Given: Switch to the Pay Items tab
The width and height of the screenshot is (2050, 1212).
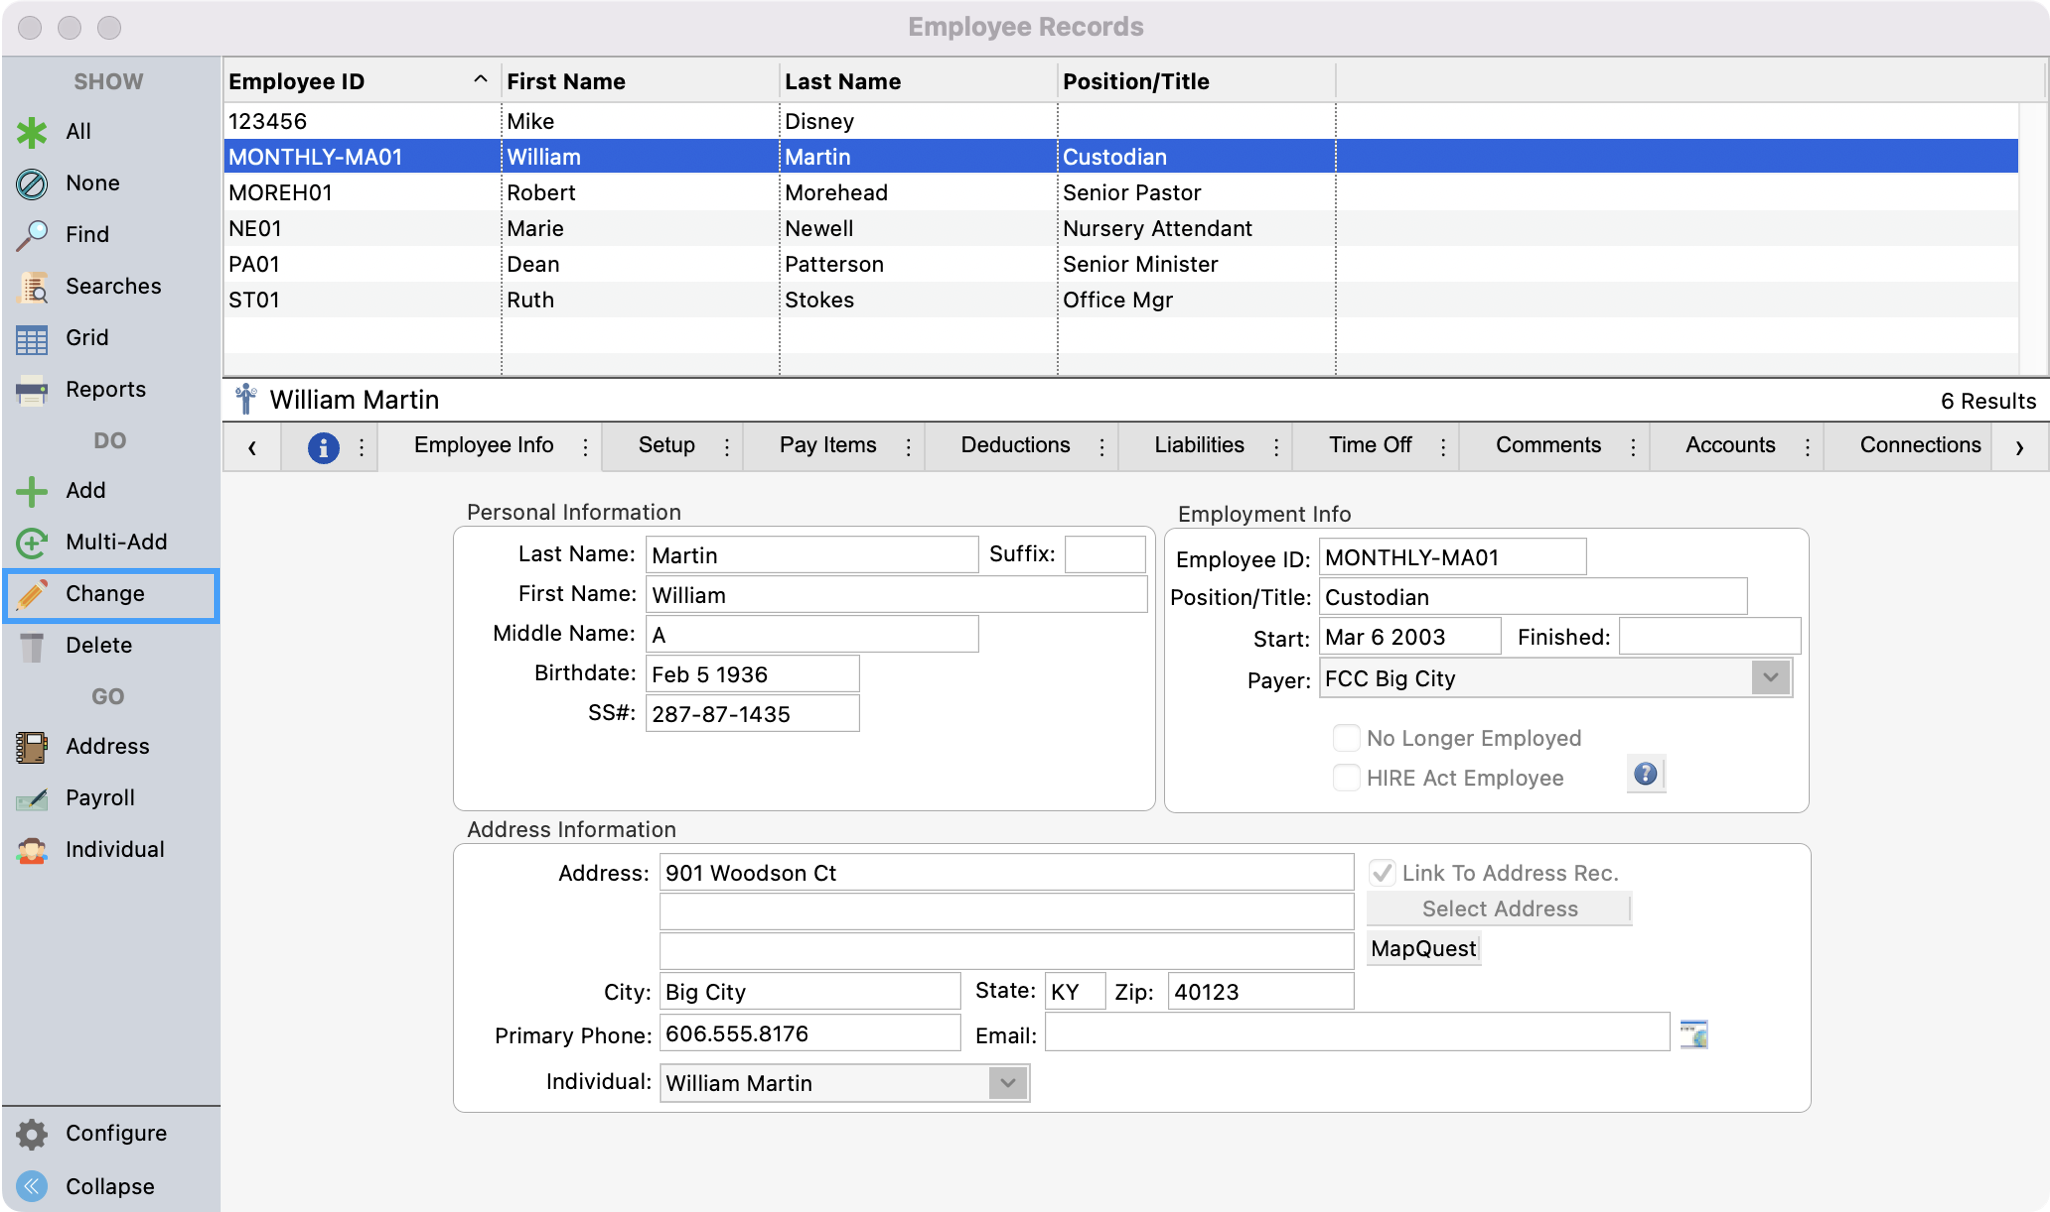Looking at the screenshot, I should (x=827, y=446).
